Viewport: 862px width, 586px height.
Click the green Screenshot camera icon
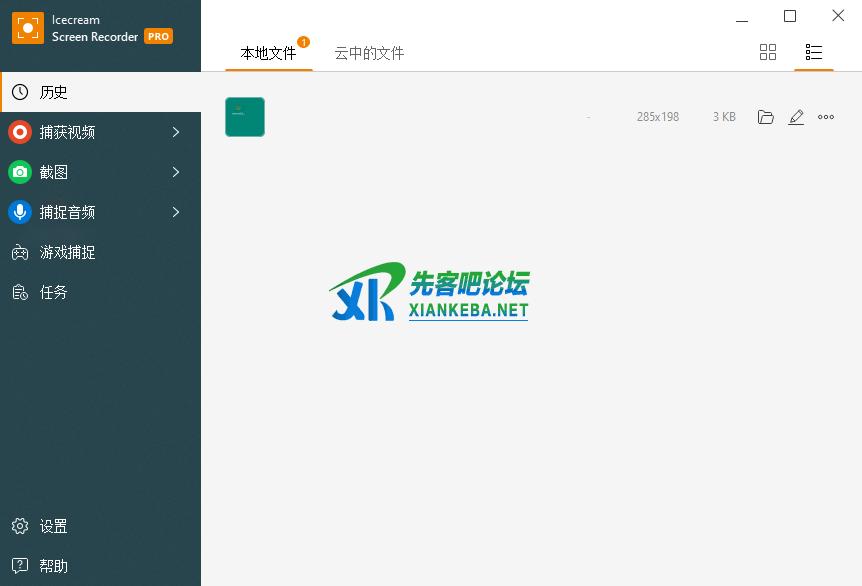[x=20, y=172]
